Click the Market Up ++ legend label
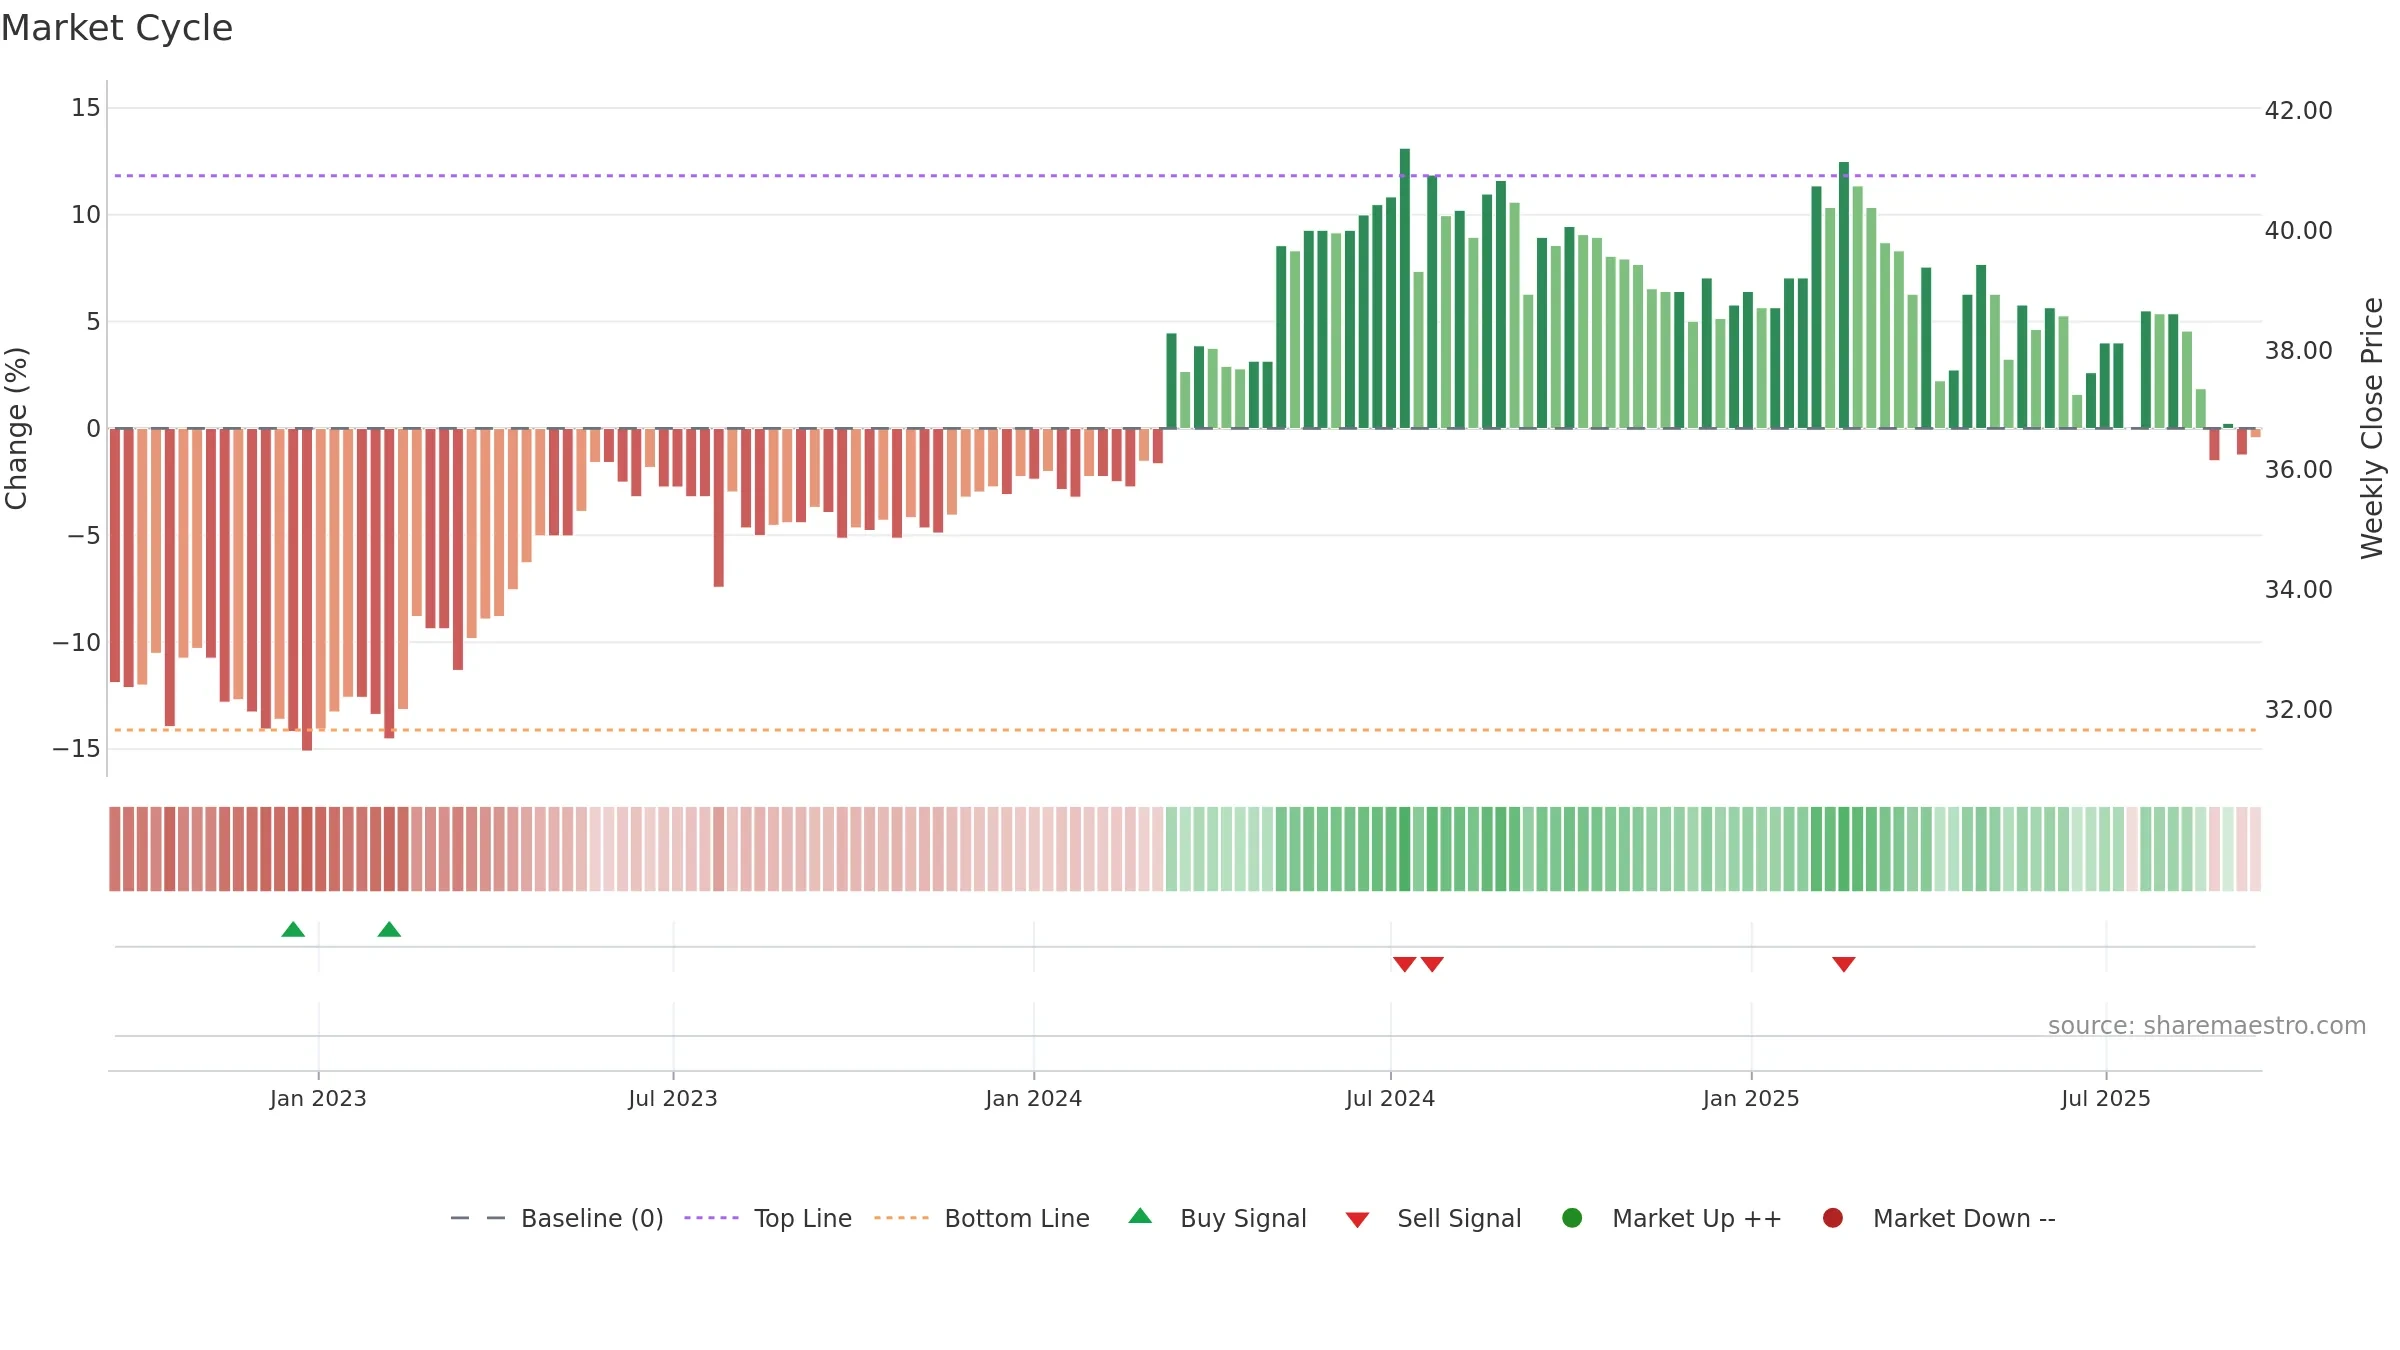2400x1350 pixels. [x=1697, y=1218]
